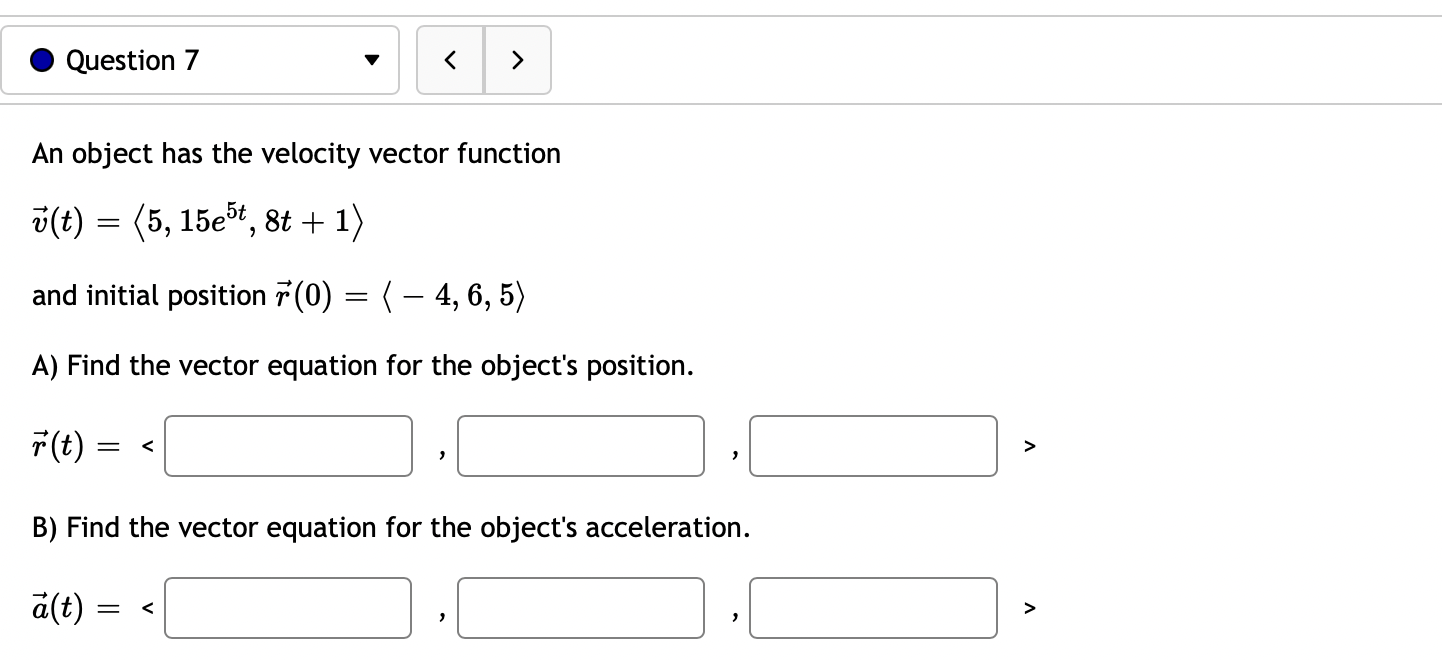Click the first acceleration answer box

[x=287, y=608]
